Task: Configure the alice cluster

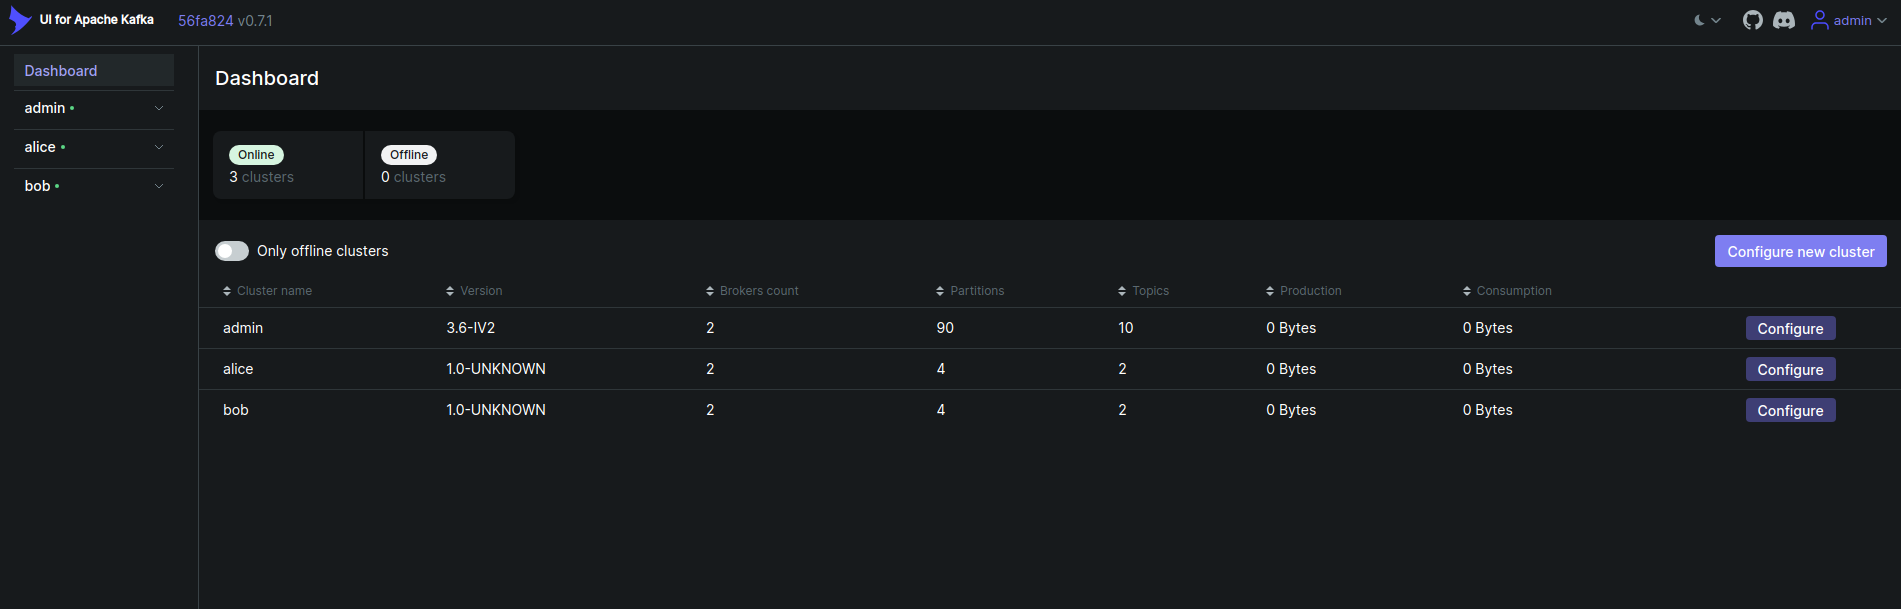Action: pyautogui.click(x=1790, y=370)
